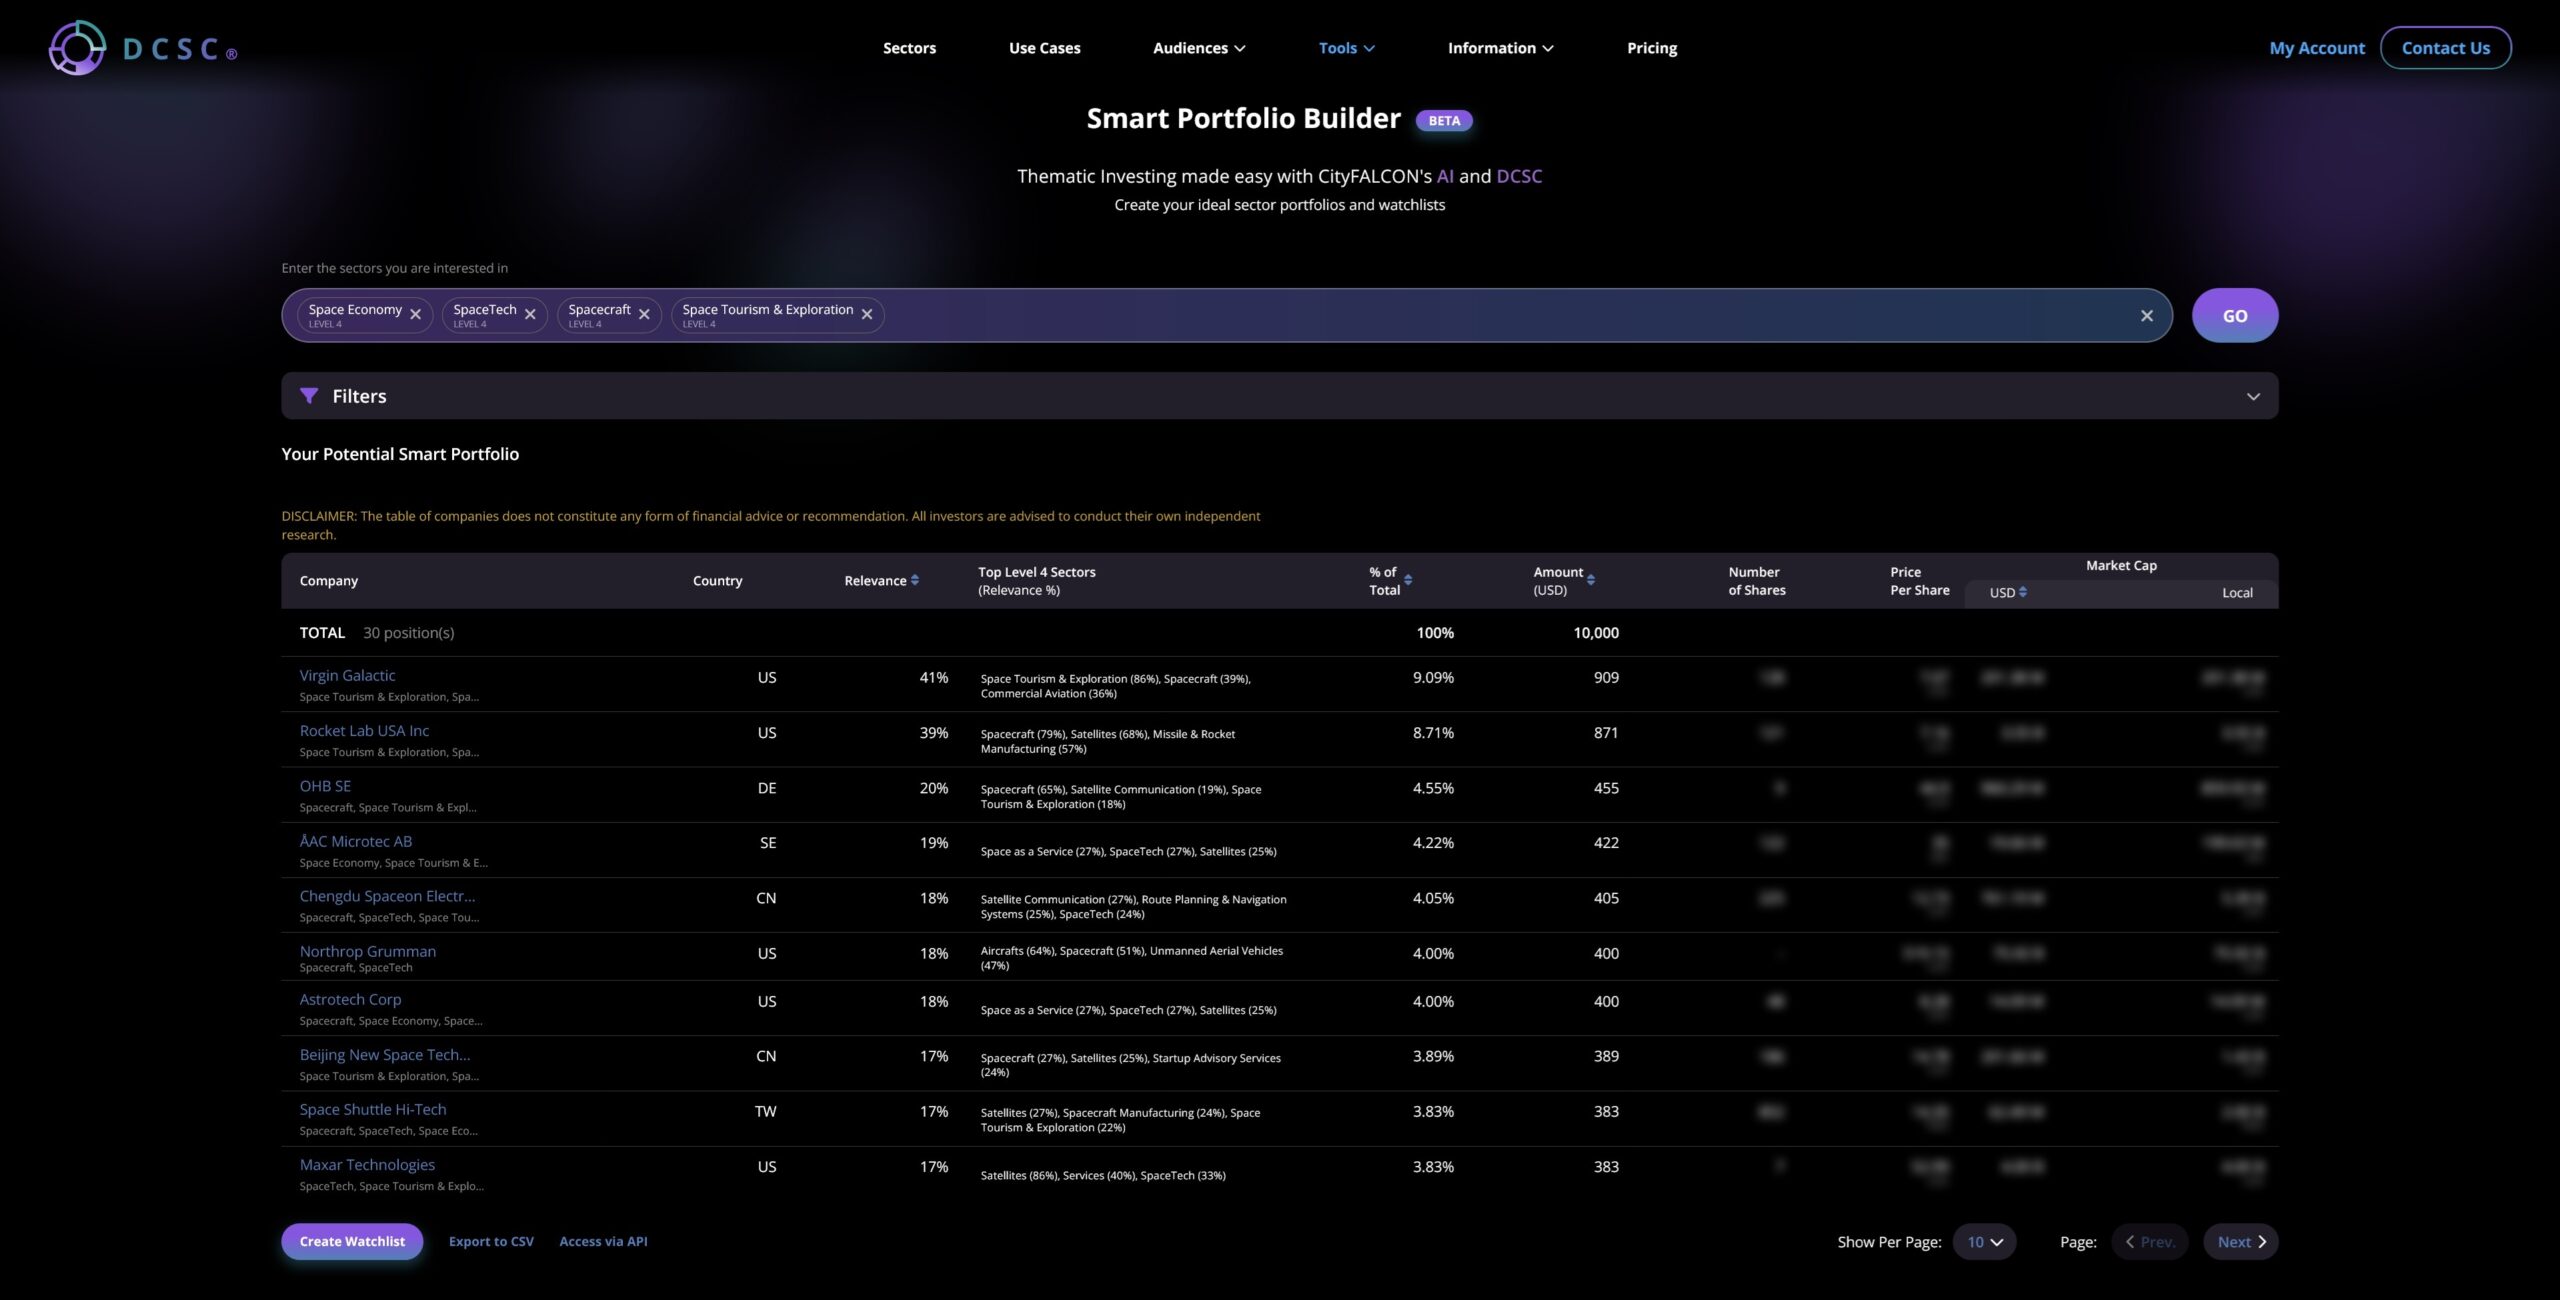This screenshot has height=1300, width=2560.
Task: Open the Audiences dropdown menu
Action: click(1199, 48)
